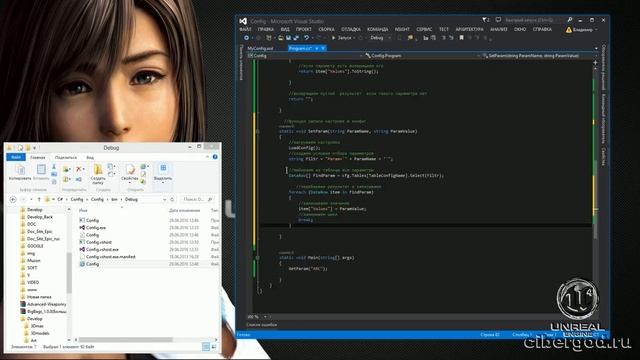
Task: Open the ПРАВКА menu in Visual Studio
Action: tap(266, 29)
